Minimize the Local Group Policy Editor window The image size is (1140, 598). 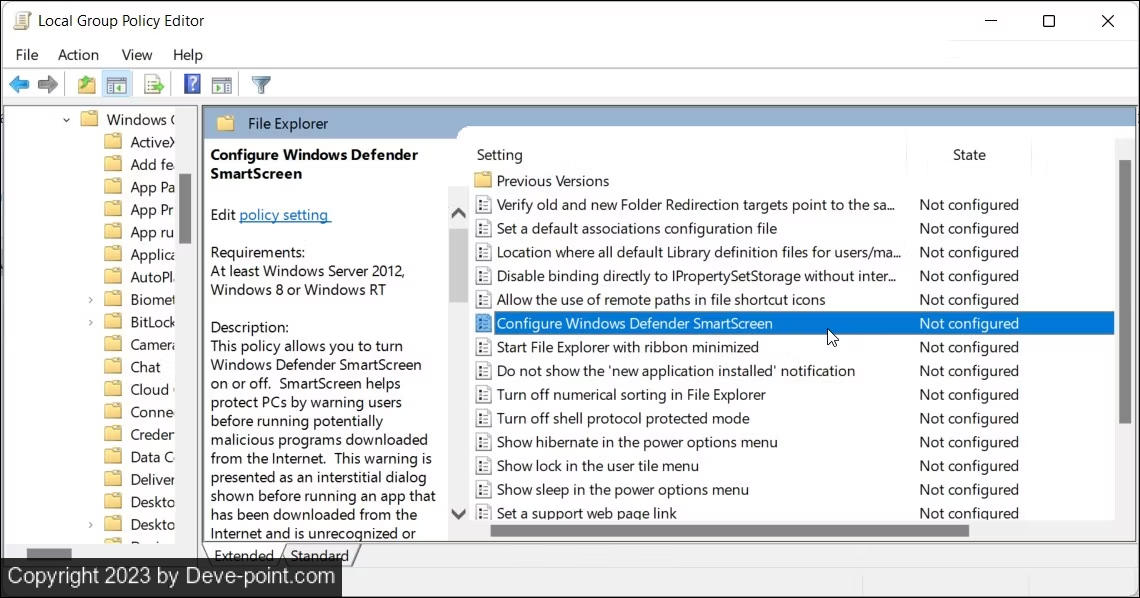point(990,21)
